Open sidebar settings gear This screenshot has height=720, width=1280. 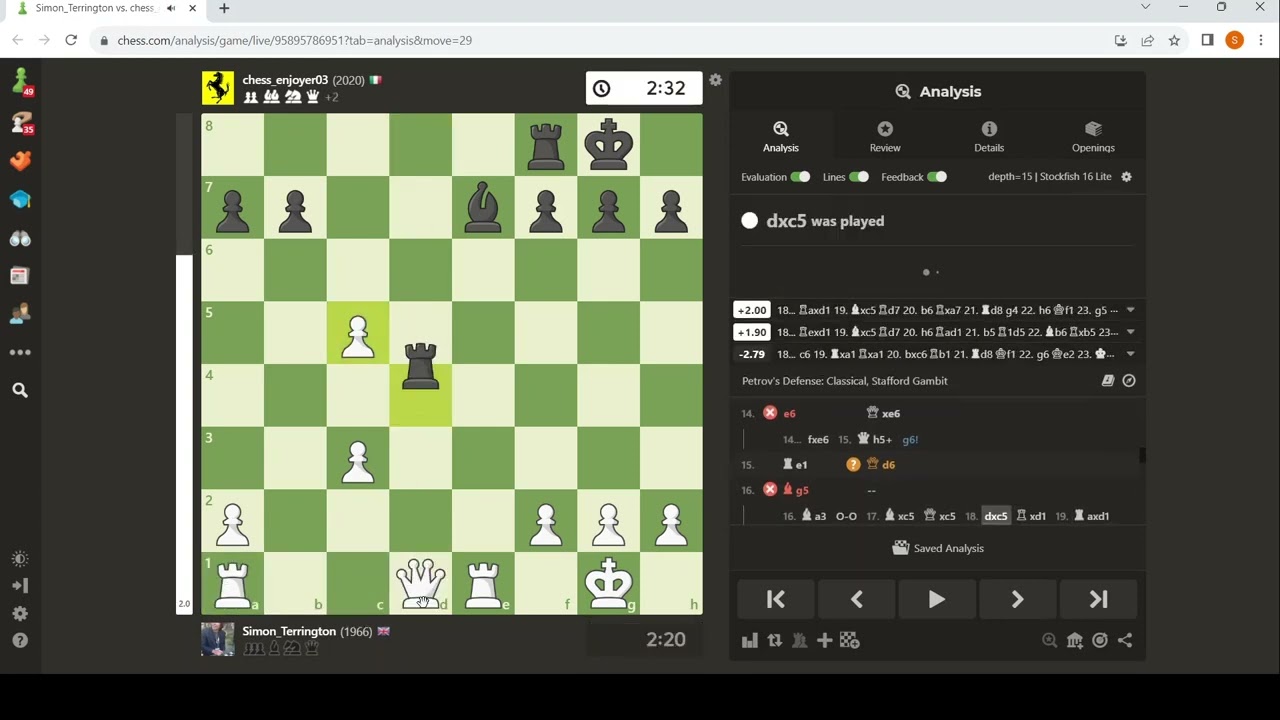click(20, 613)
